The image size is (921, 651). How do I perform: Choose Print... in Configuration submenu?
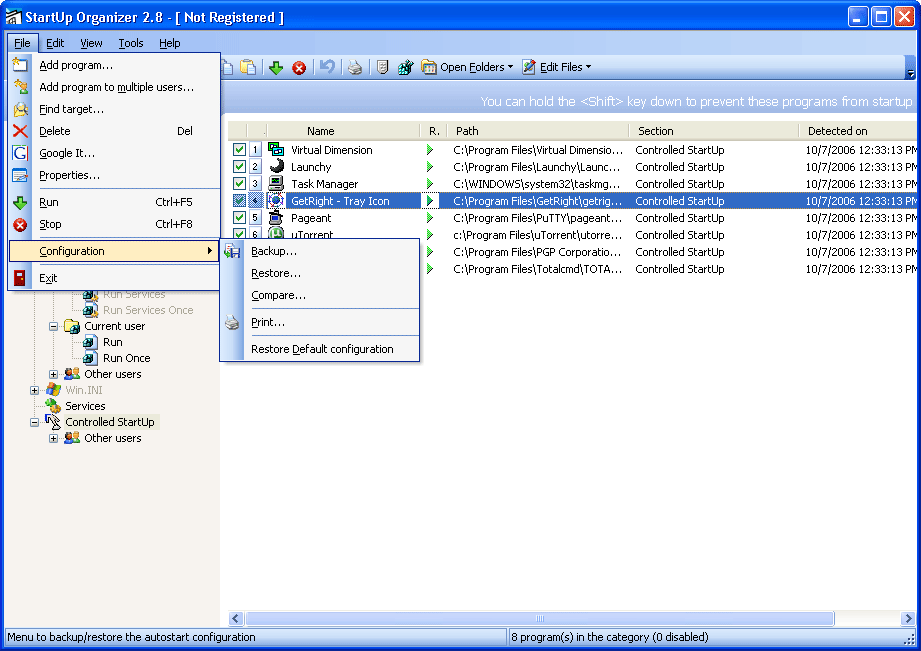pyautogui.click(x=320, y=322)
